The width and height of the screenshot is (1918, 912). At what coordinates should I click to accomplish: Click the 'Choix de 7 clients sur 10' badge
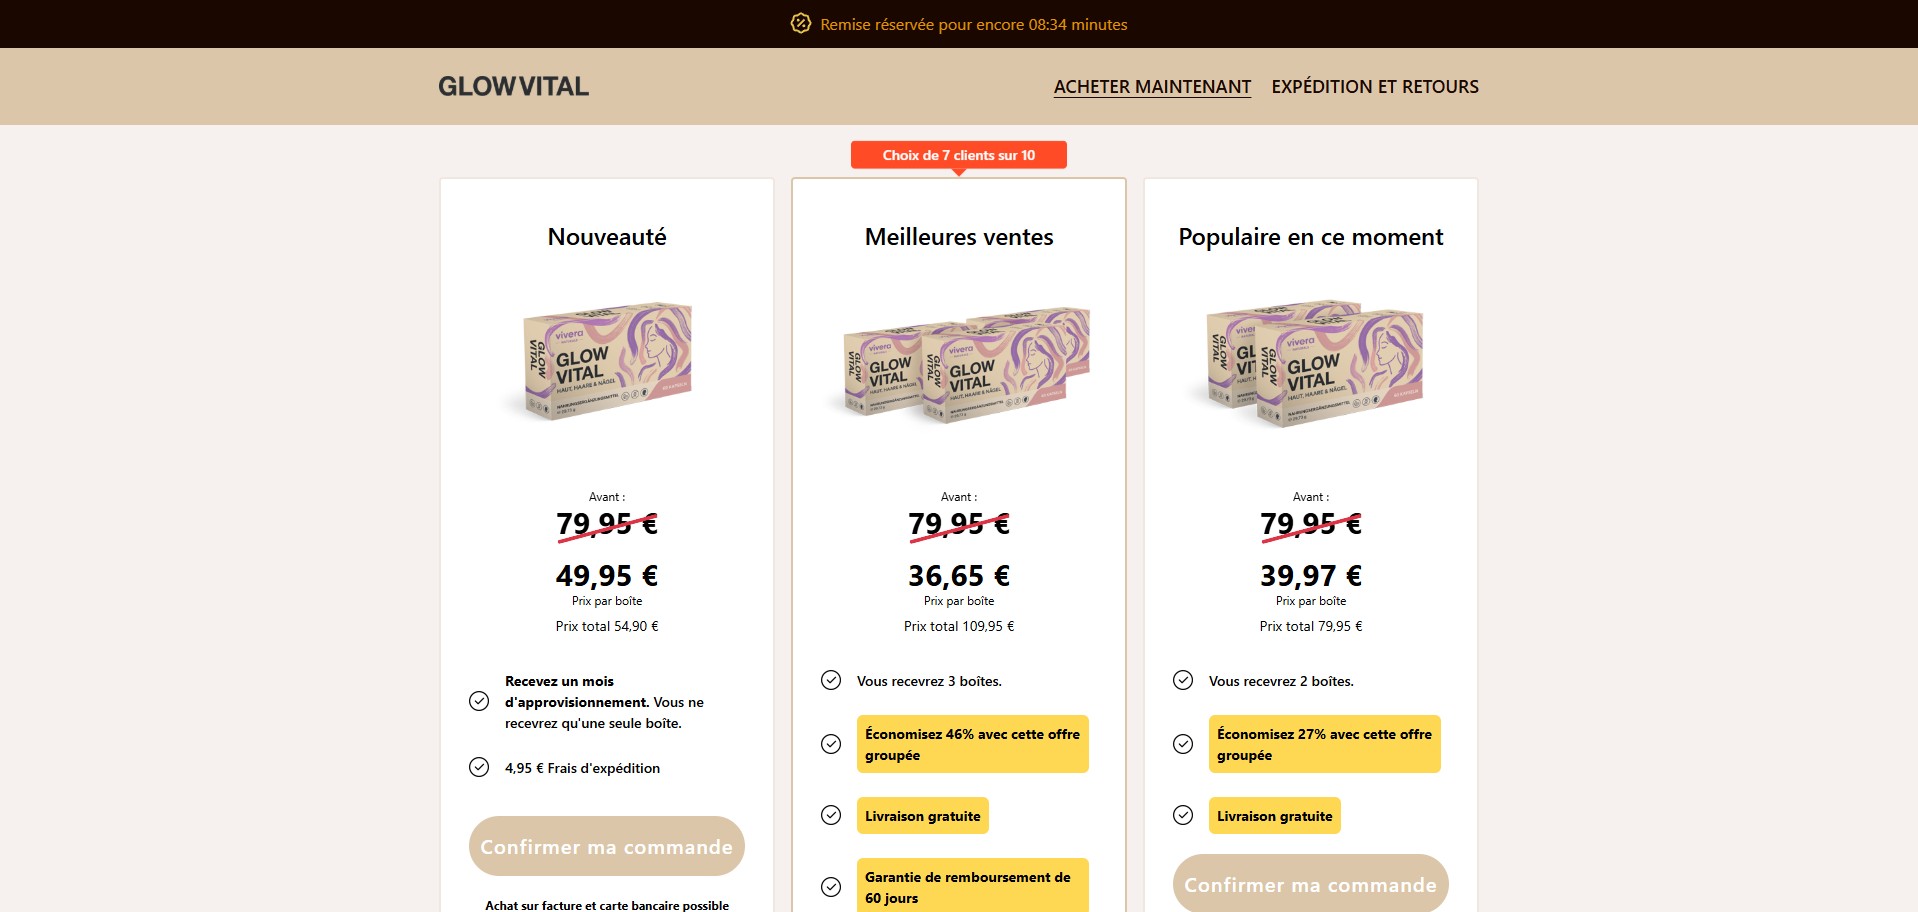(958, 155)
